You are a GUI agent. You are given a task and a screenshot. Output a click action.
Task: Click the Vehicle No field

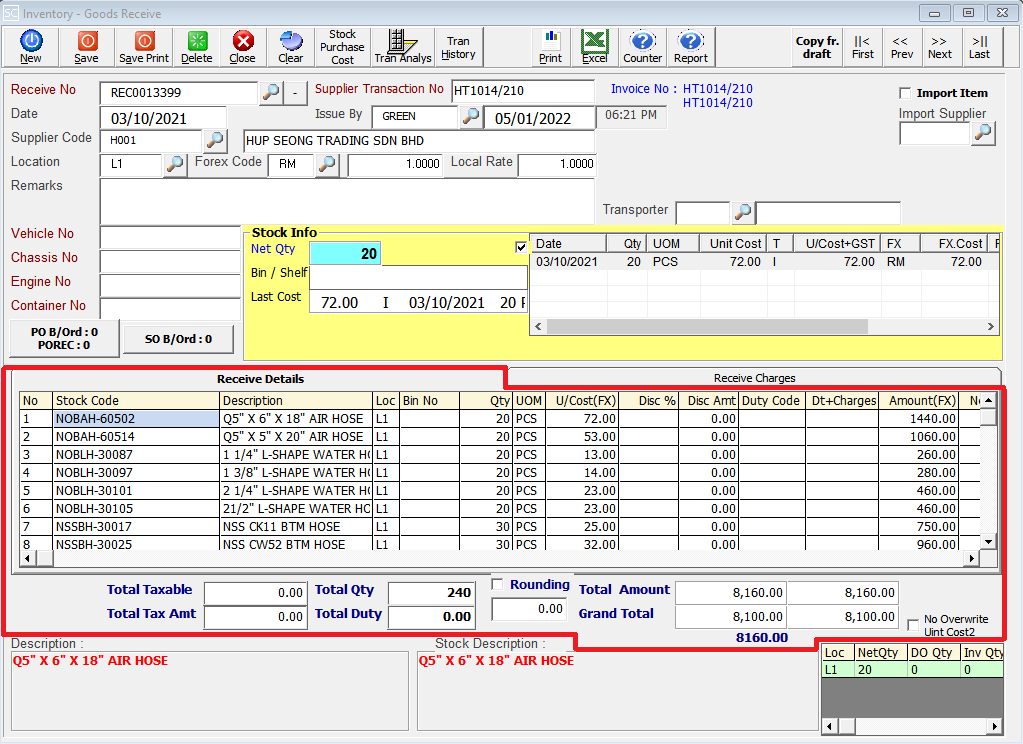[170, 236]
